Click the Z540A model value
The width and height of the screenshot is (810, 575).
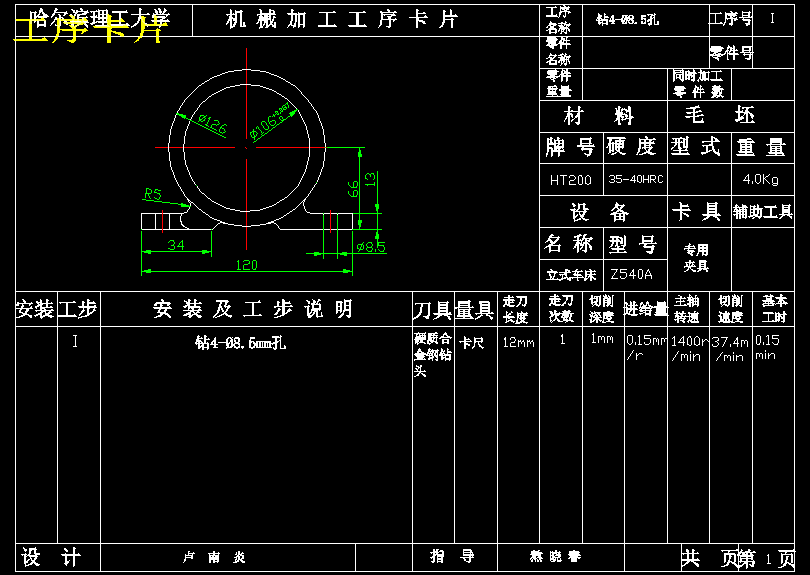631,274
